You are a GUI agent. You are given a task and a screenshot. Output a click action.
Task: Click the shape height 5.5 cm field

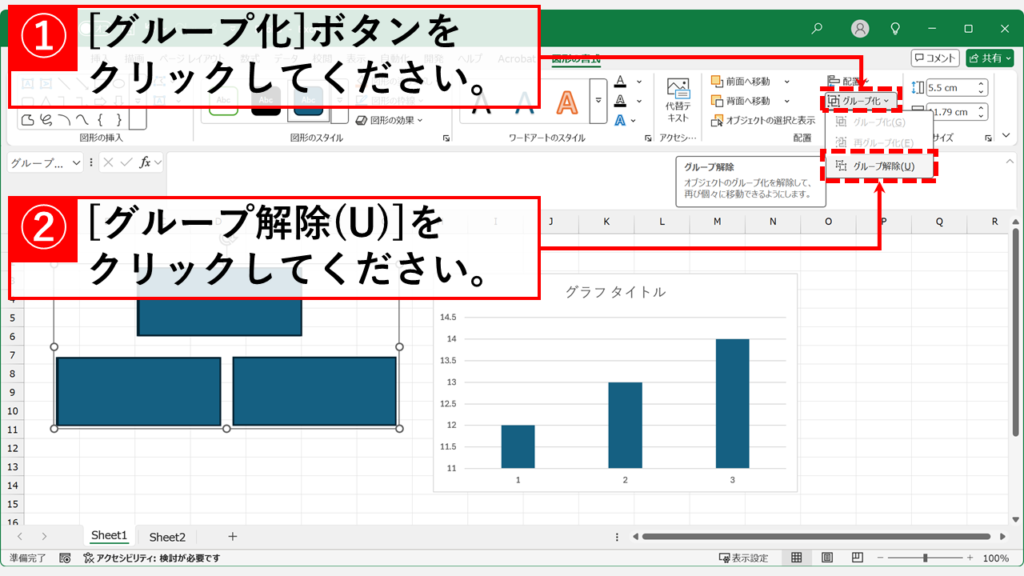coord(950,88)
